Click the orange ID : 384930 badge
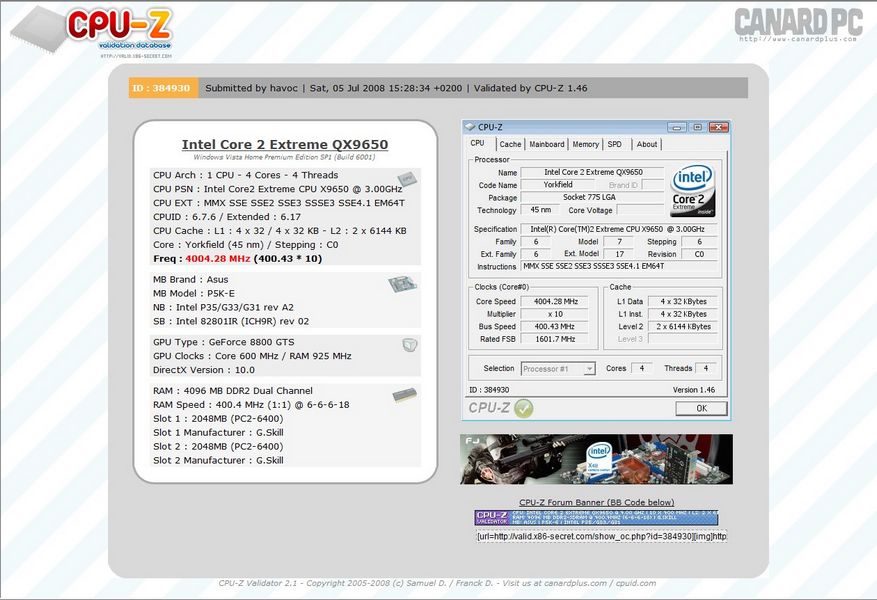The width and height of the screenshot is (877, 600). pyautogui.click(x=163, y=88)
